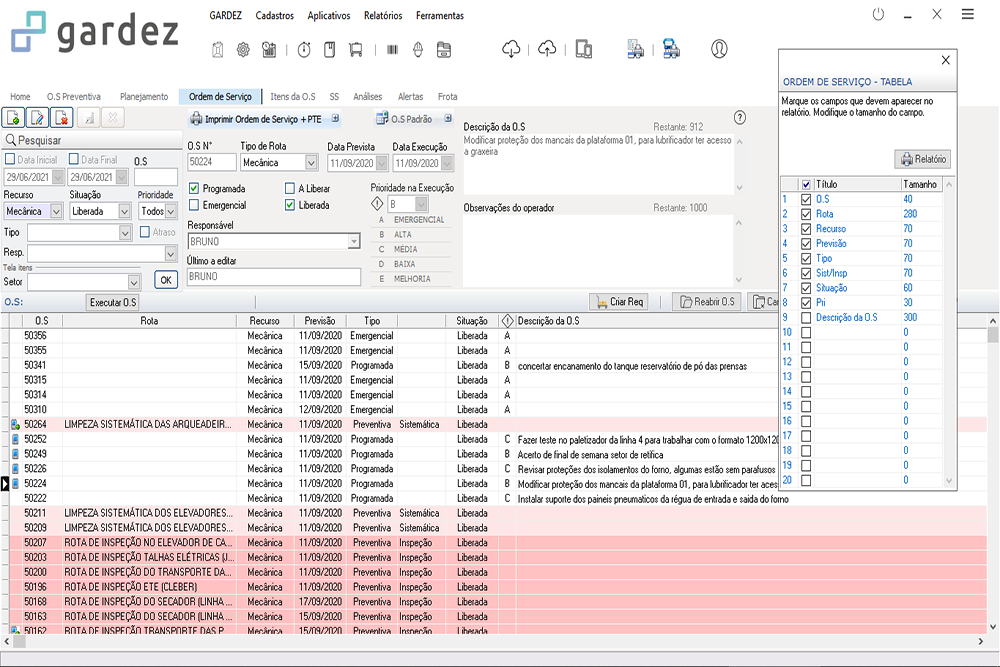Image resolution: width=1000 pixels, height=667 pixels.
Task: Click the O.S search filter input
Action: (156, 177)
